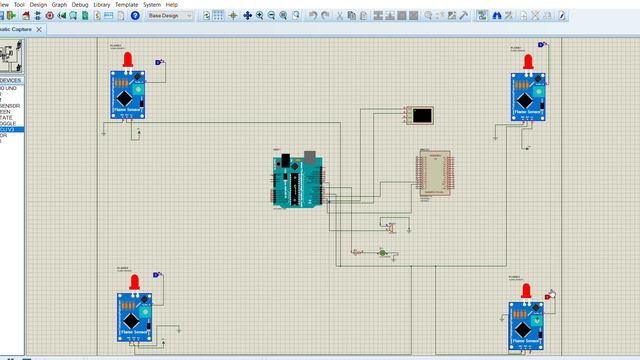Toggle the Wire Autorouter icon

click(x=482, y=16)
